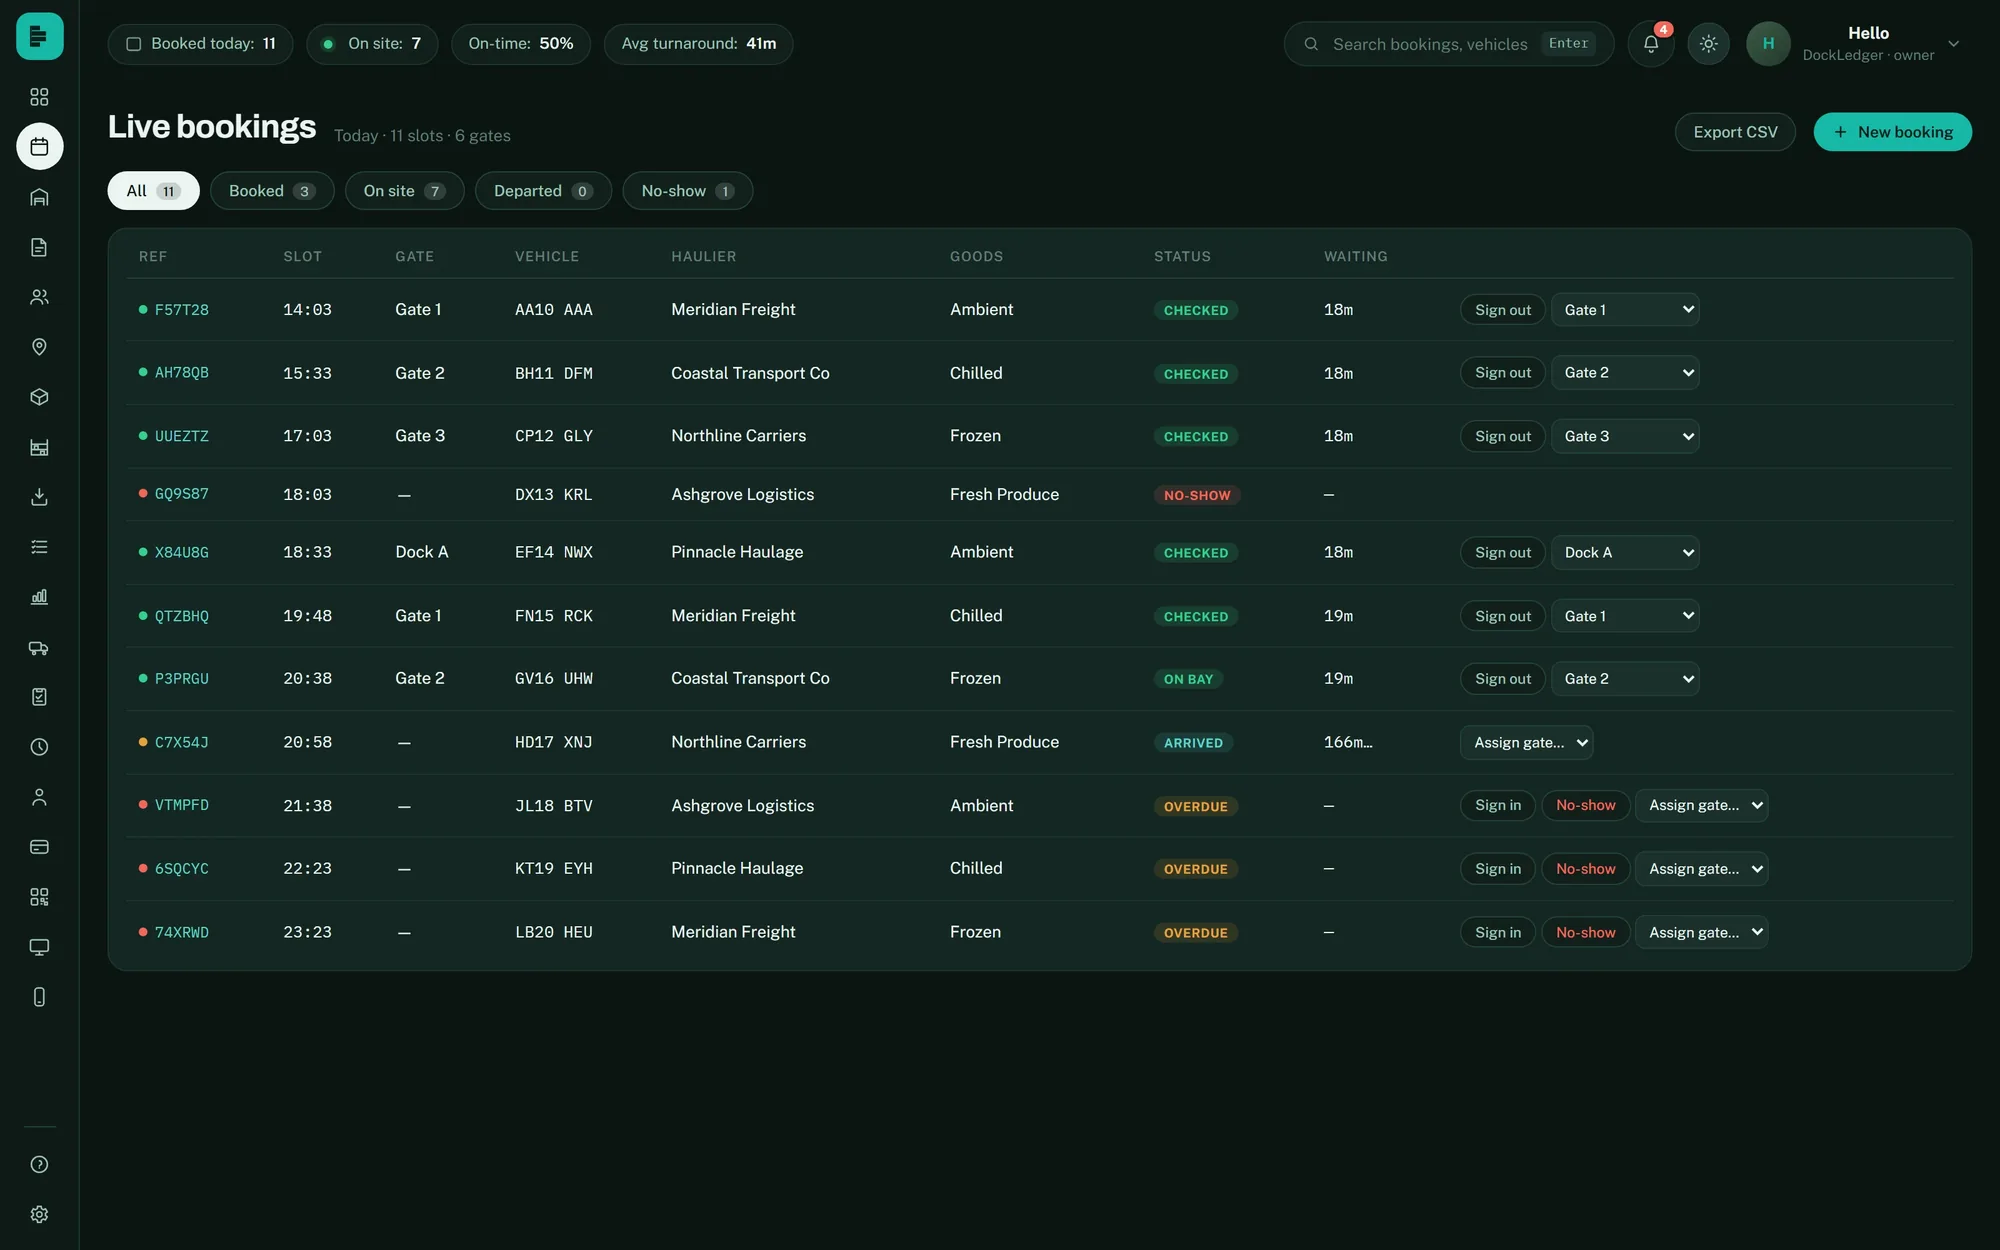Screen dimensions: 2000x1250
Task: Click the New booking button
Action: [x=1893, y=132]
